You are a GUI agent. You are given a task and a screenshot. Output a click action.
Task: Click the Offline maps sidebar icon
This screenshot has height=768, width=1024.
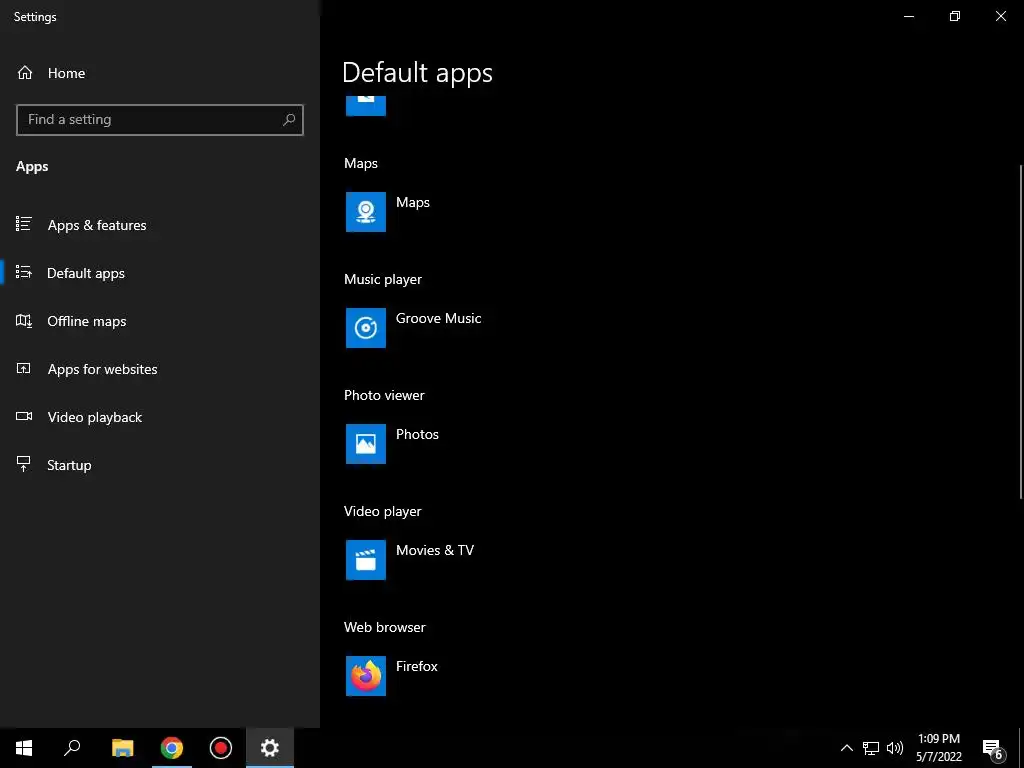[x=24, y=321]
